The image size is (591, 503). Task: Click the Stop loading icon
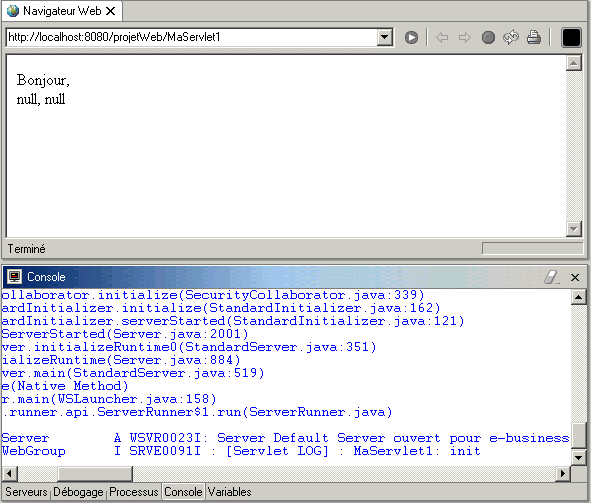[x=488, y=38]
